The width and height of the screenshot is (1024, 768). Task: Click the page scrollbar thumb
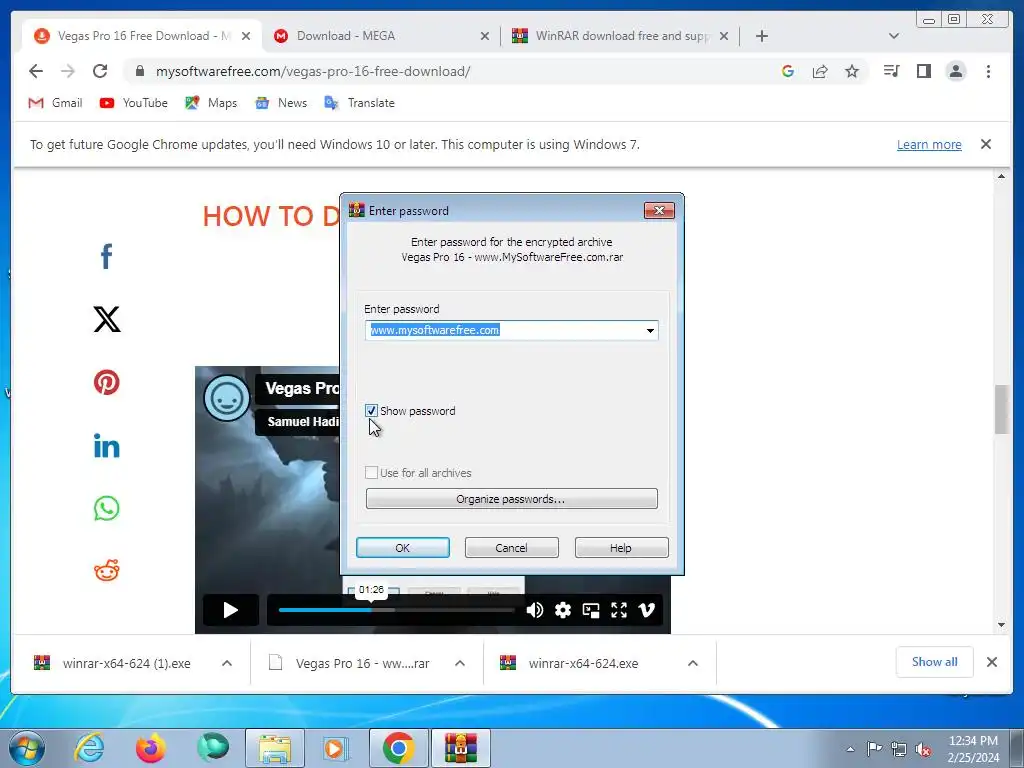(x=1001, y=409)
